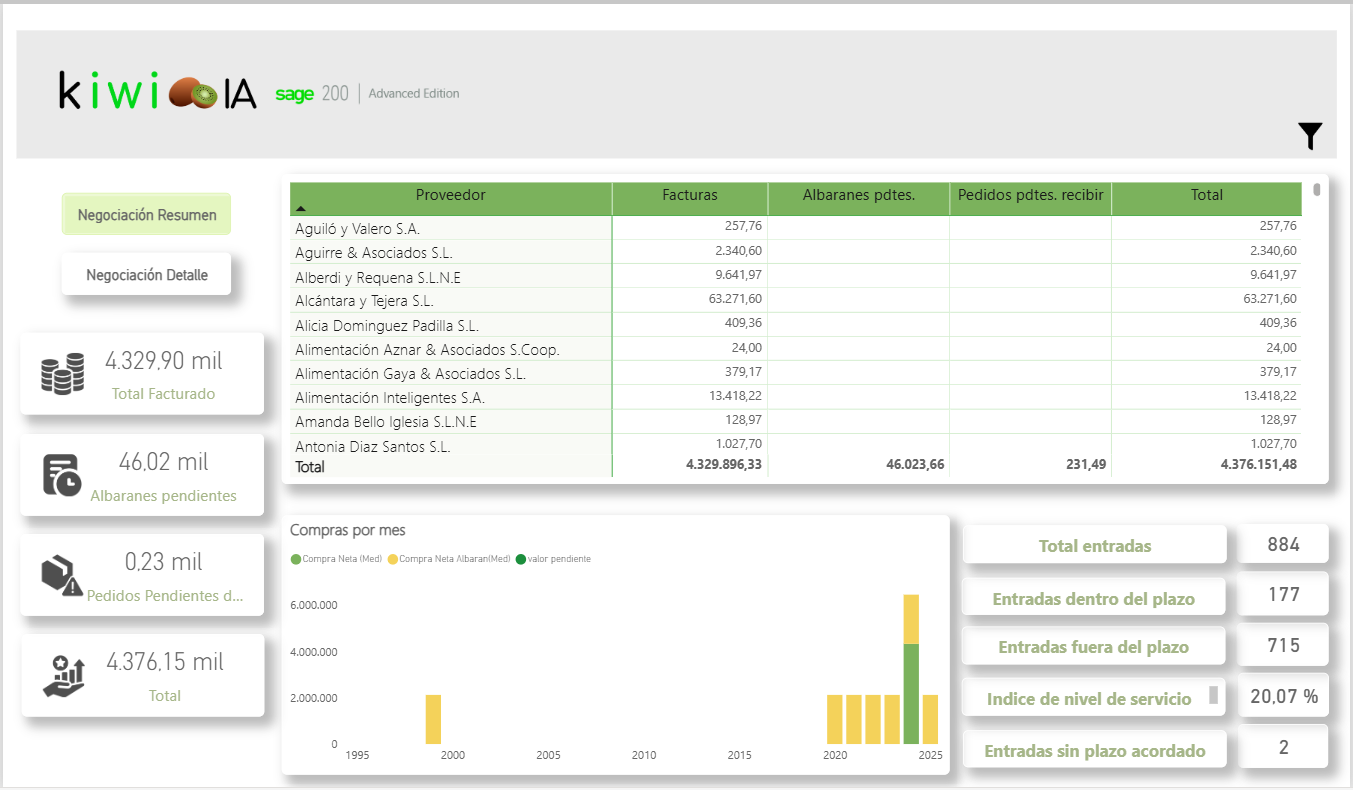
Task: Click the Sage 200 logo
Action: 312,94
